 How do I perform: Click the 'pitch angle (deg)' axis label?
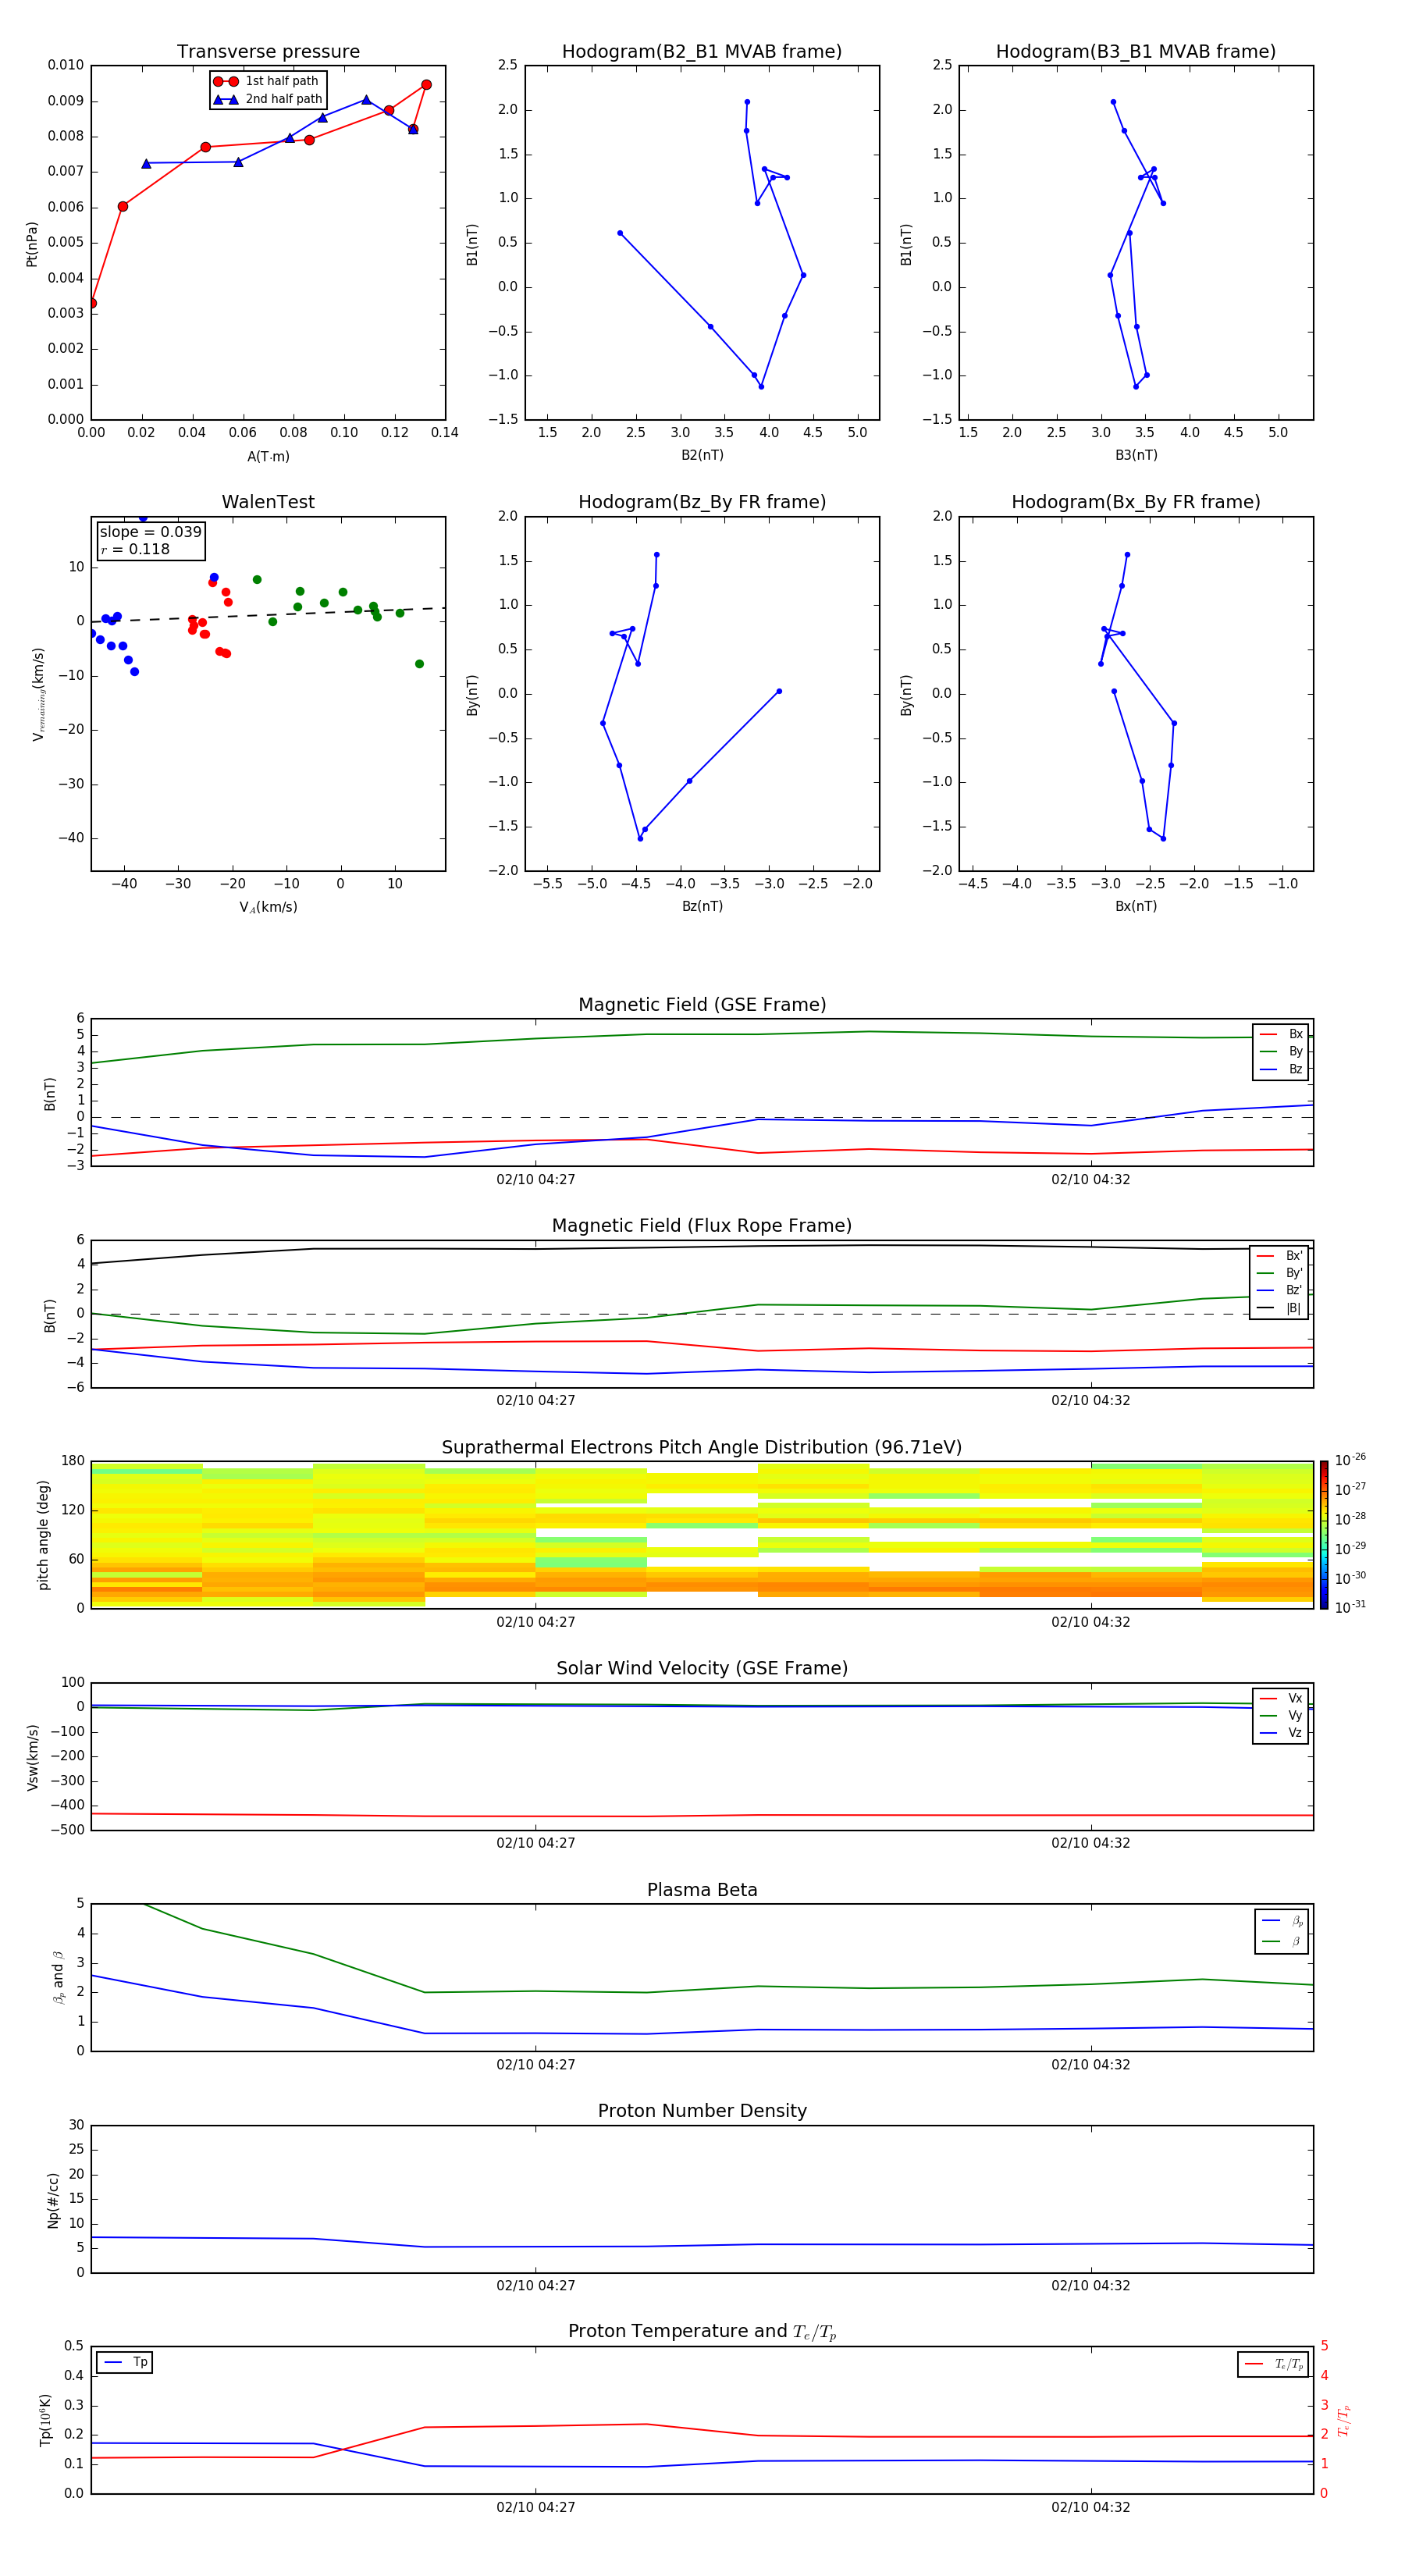point(43,1535)
